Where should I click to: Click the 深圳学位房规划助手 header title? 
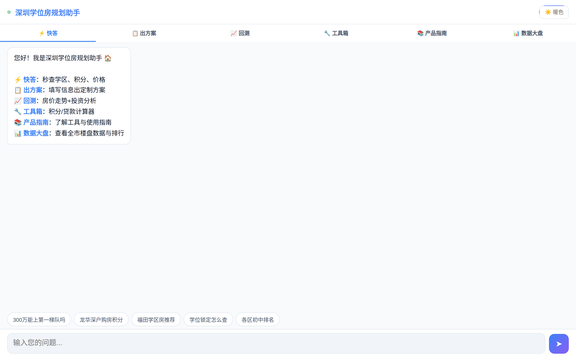coord(47,12)
